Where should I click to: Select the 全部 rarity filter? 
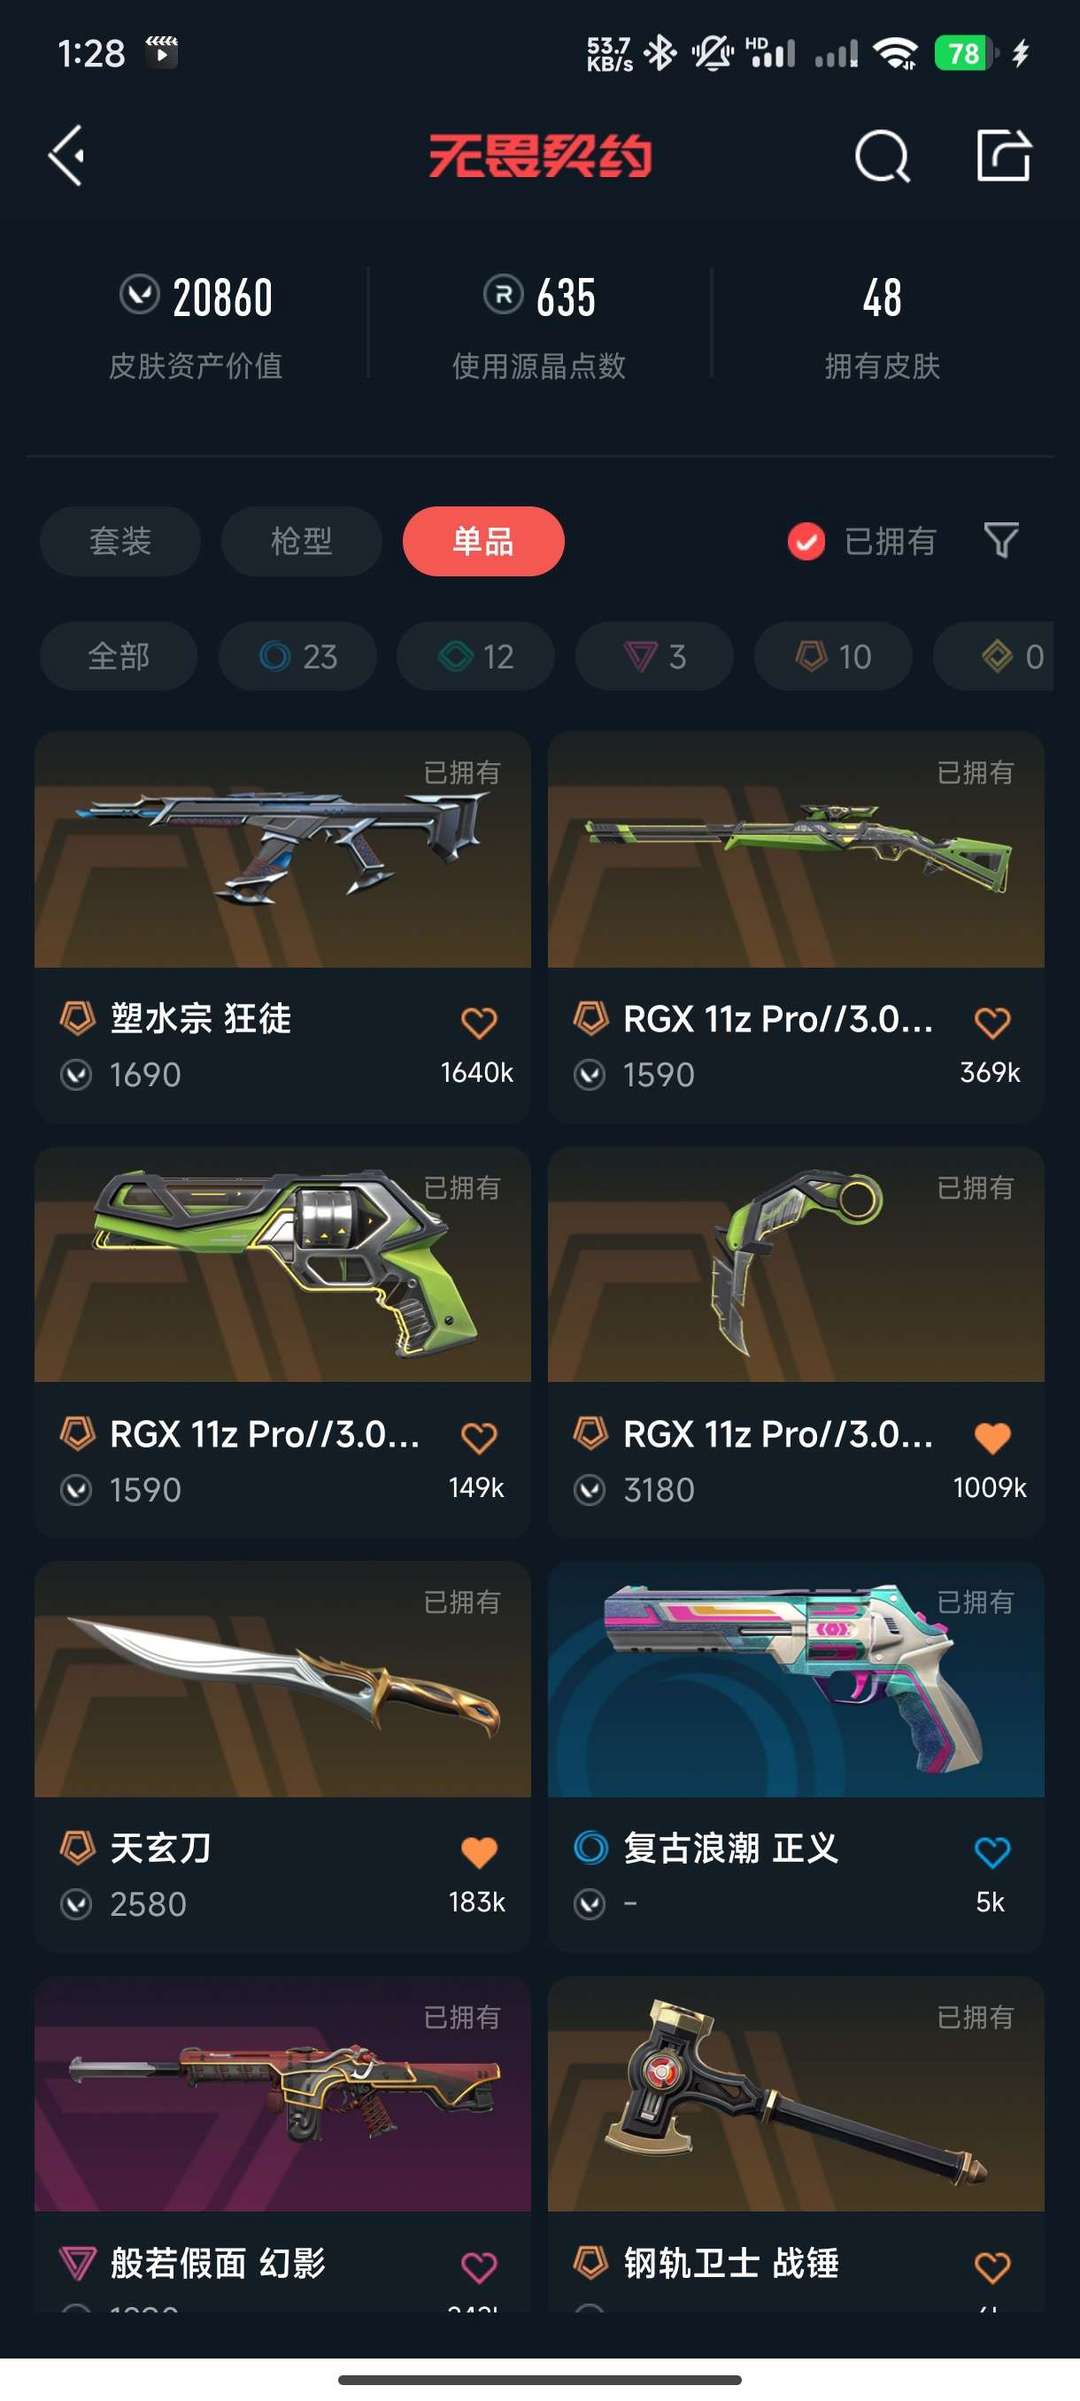(x=119, y=656)
